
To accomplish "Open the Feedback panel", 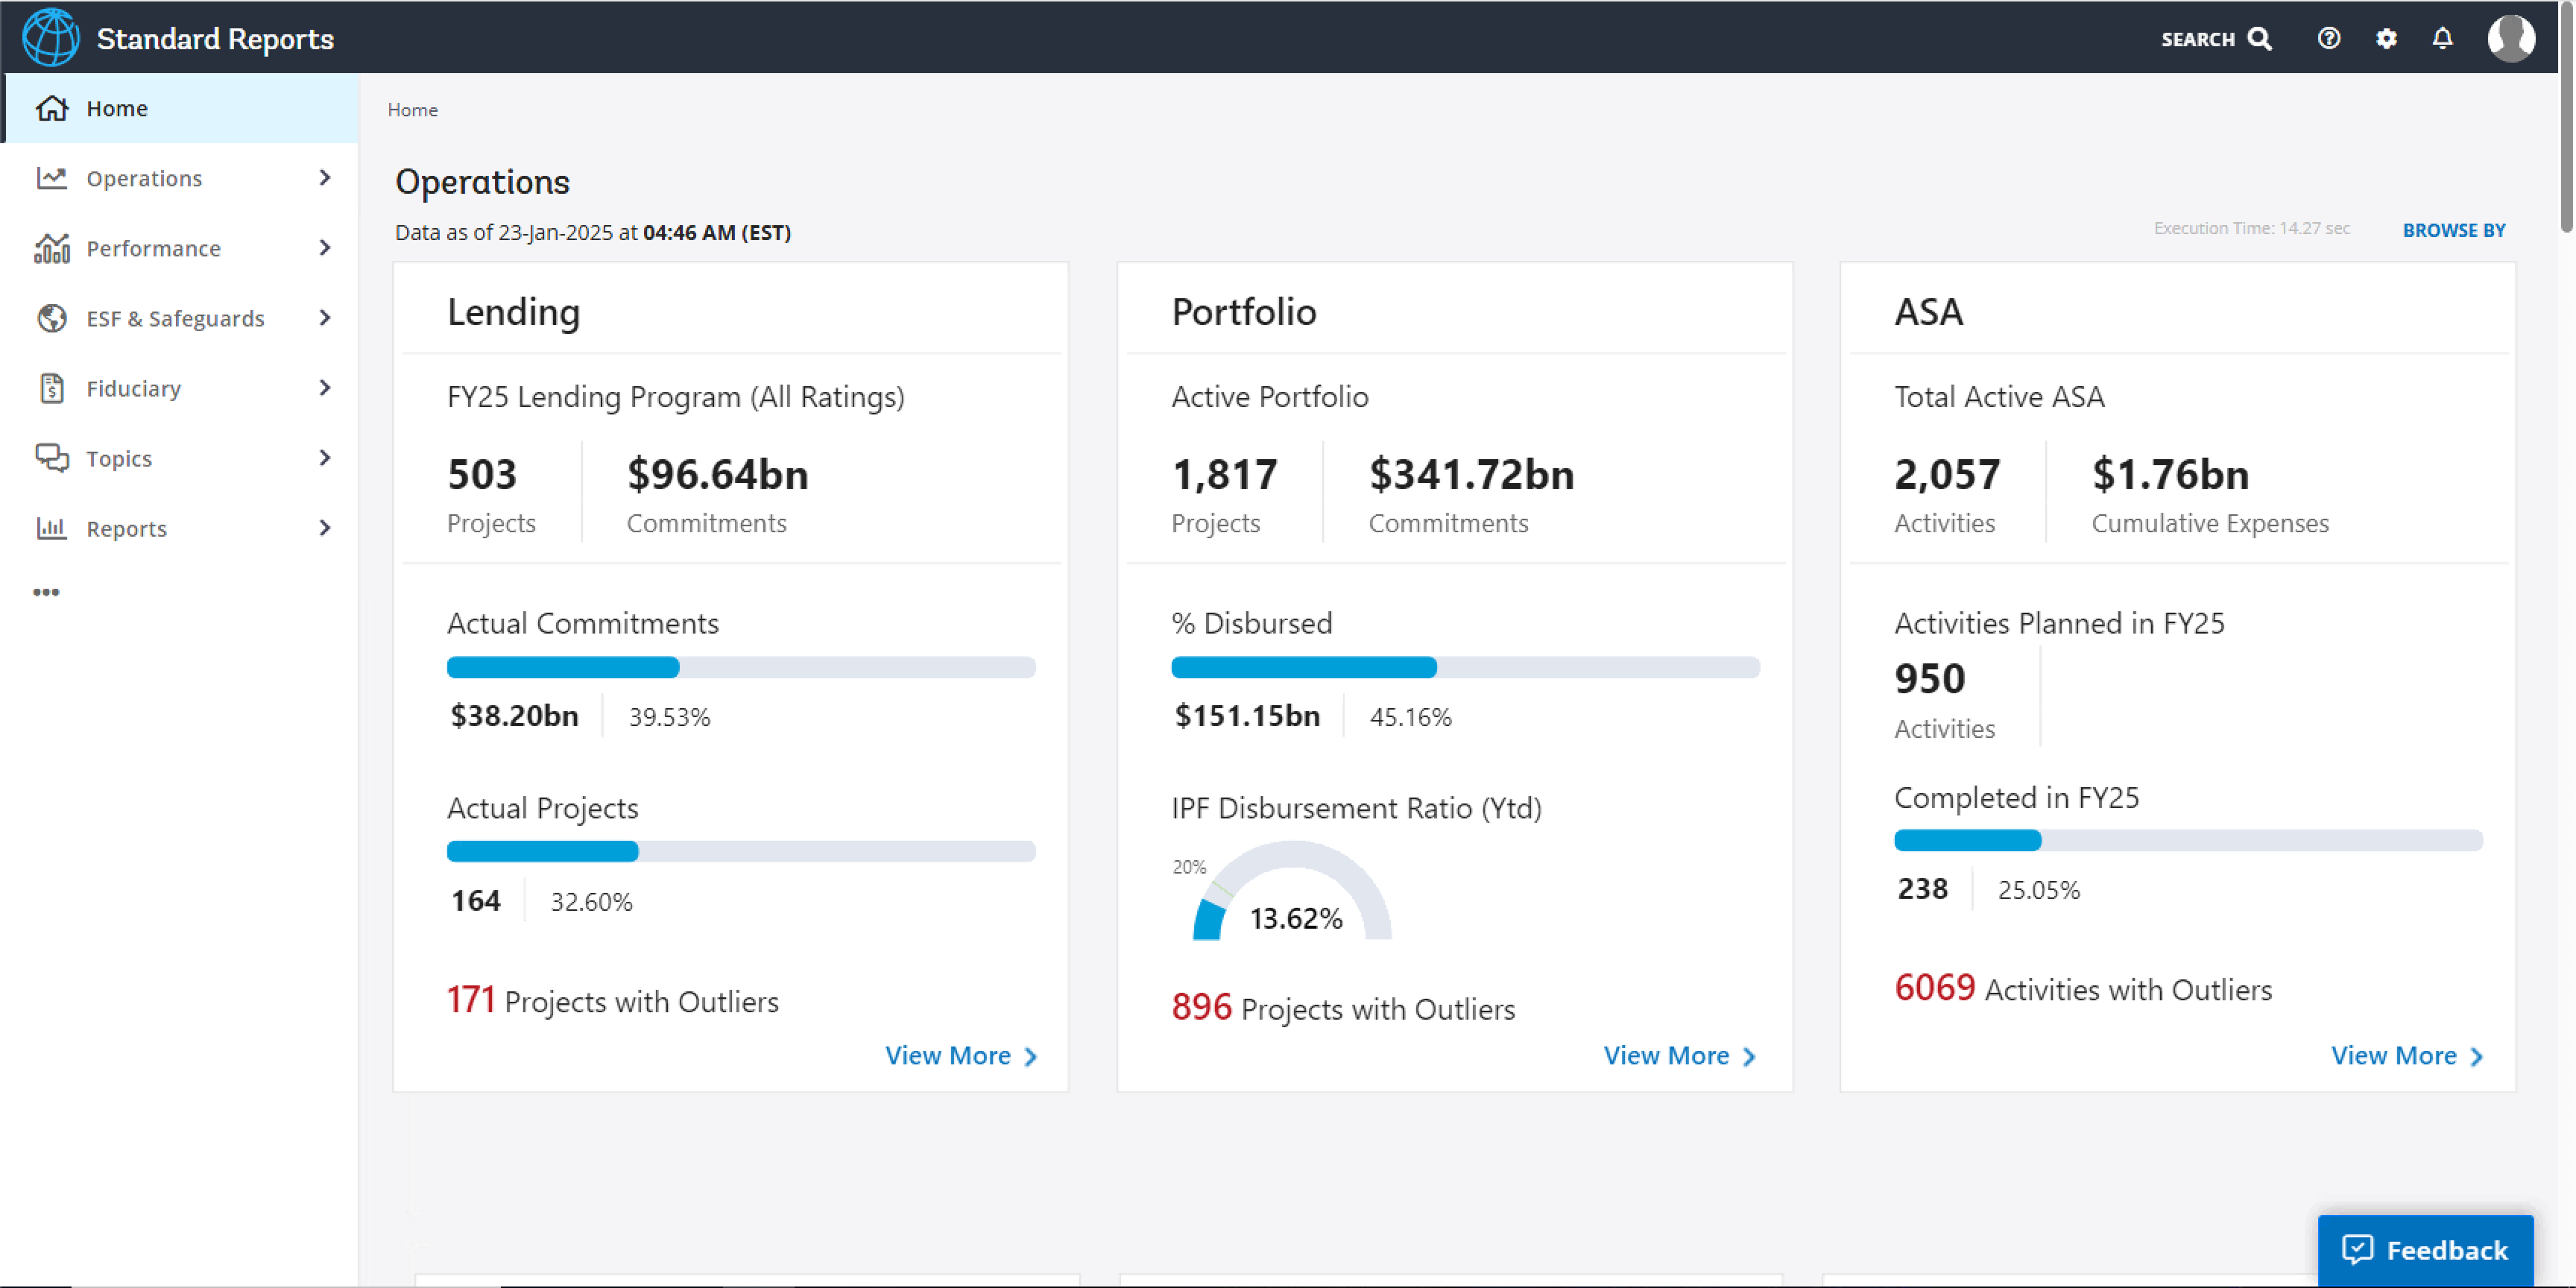I will (x=2425, y=1249).
